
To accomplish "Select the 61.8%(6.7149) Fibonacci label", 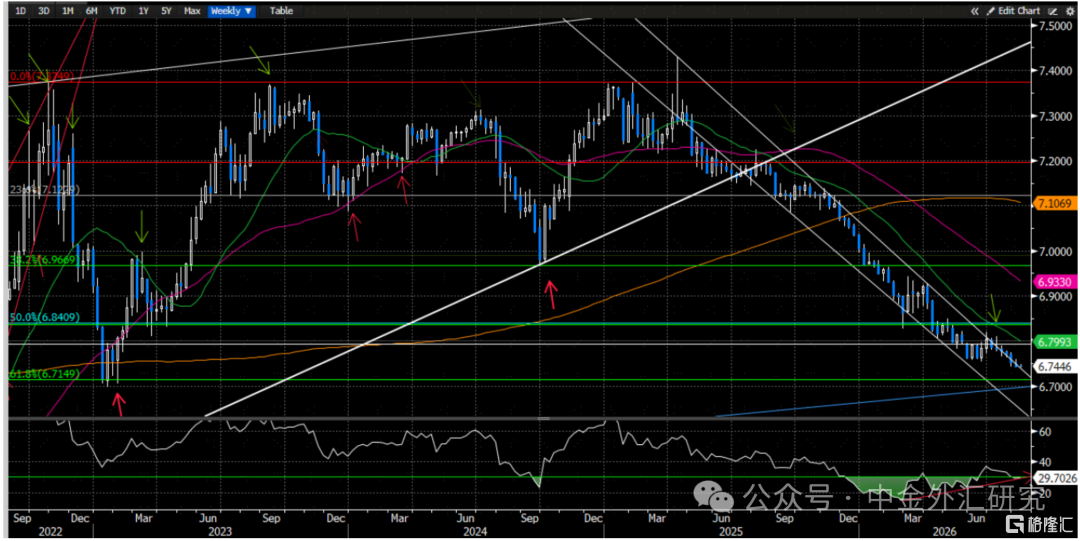I will 44,374.
